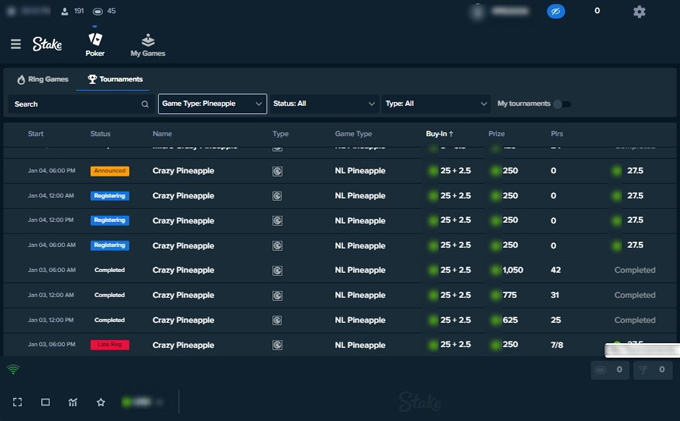Screen dimensions: 680x421
Task: Add game to favorites with star icon
Action: click(101, 402)
